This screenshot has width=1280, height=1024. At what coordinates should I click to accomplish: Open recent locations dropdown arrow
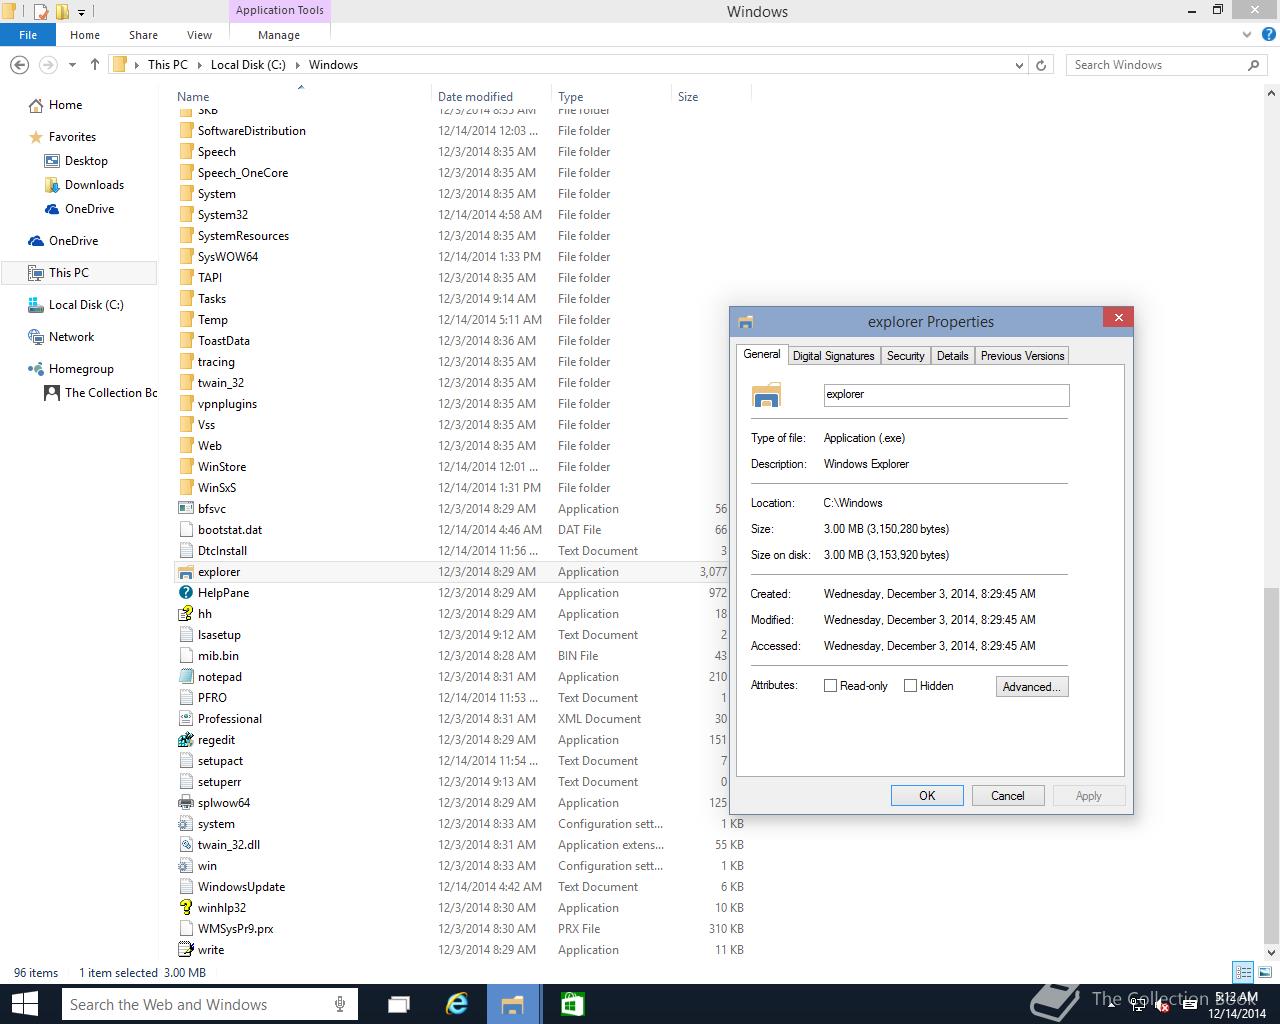(72, 65)
